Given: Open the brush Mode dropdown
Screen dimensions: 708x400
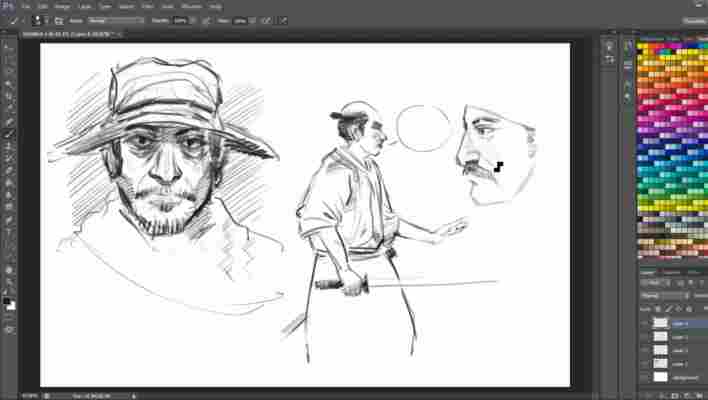Looking at the screenshot, I should (116, 21).
